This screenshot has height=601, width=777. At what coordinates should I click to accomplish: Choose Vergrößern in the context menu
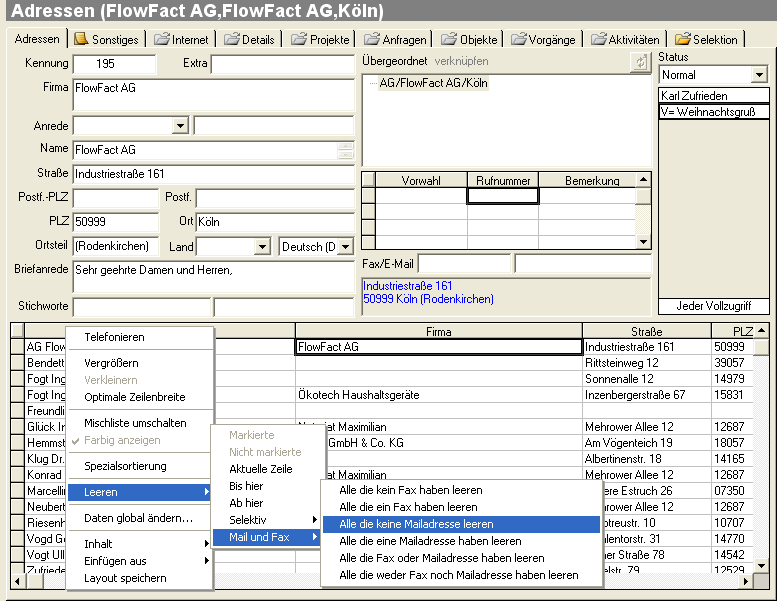(x=141, y=363)
